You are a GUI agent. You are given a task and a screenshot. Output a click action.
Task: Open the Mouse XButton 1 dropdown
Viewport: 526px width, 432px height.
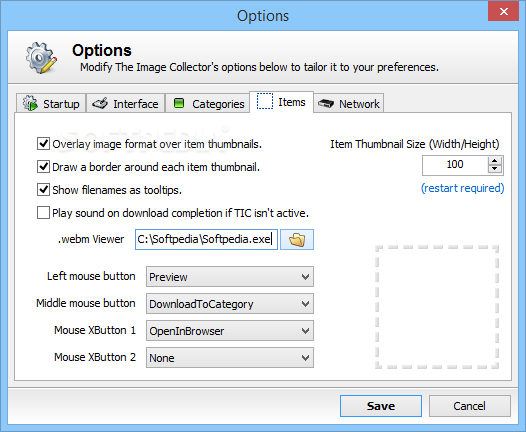click(x=230, y=331)
